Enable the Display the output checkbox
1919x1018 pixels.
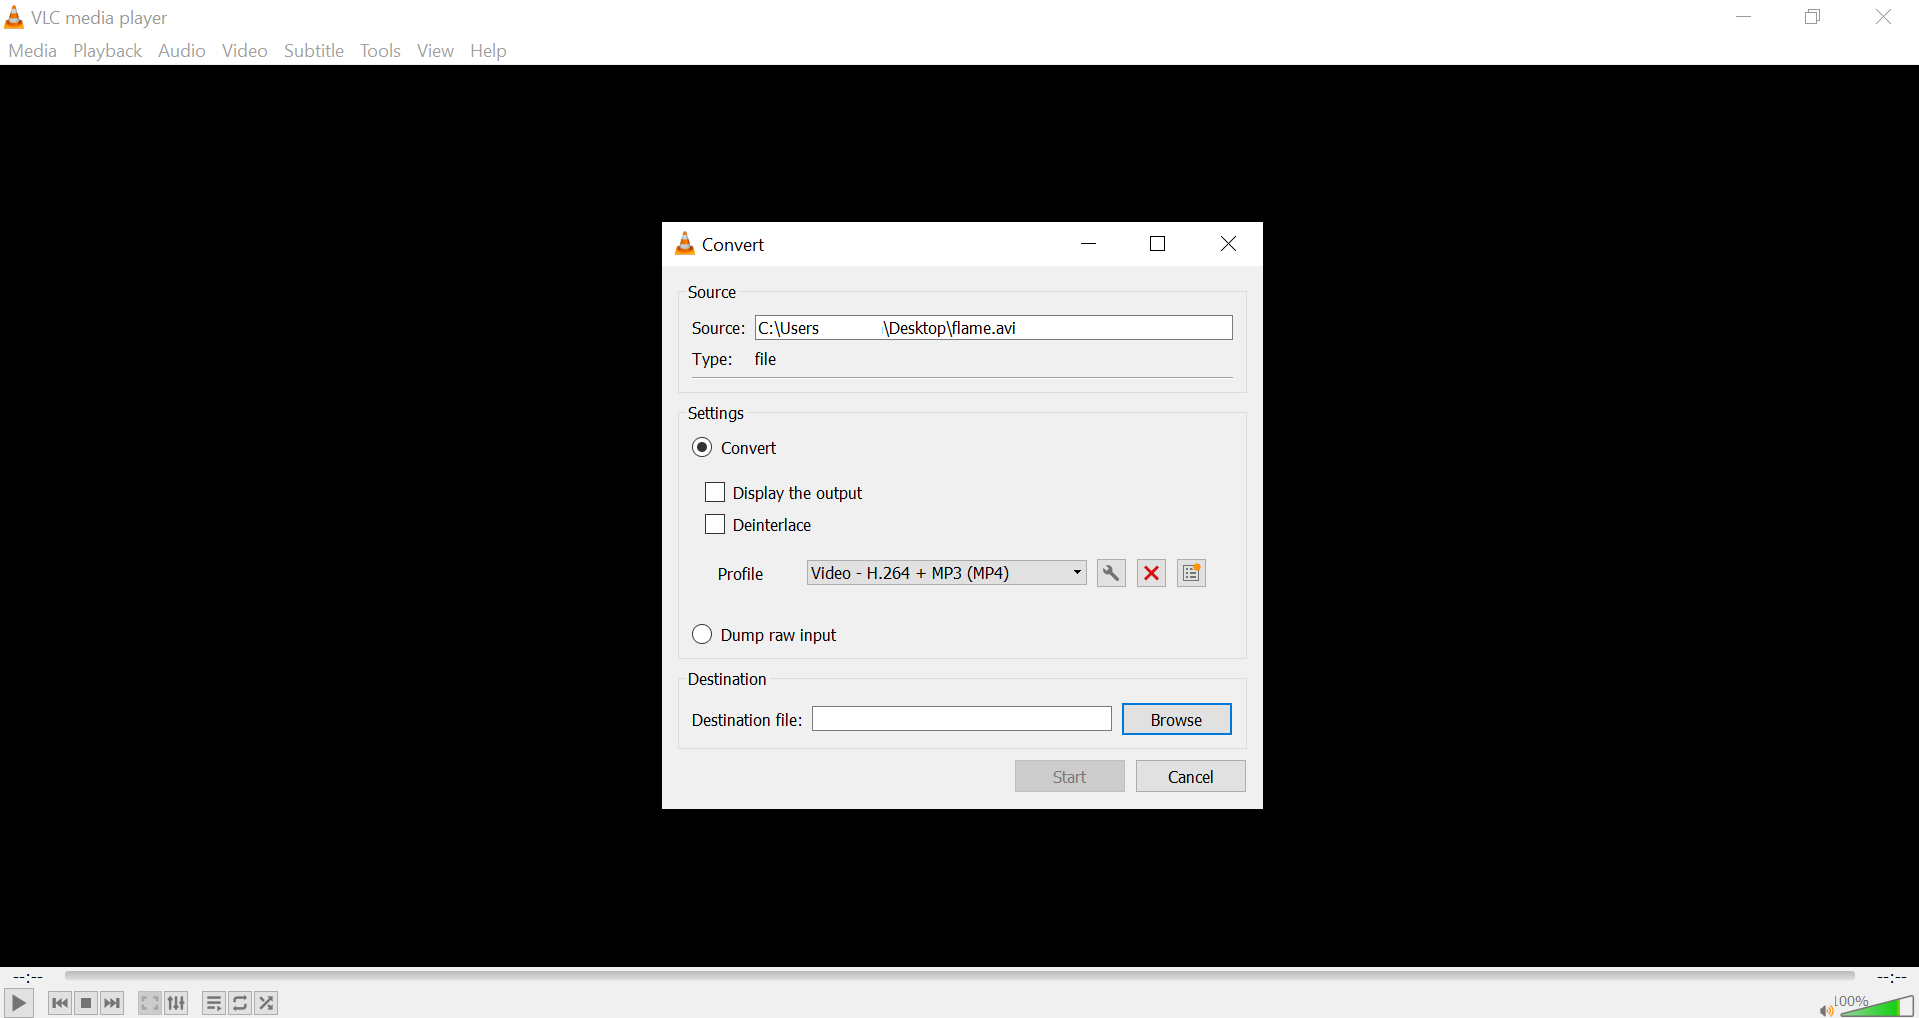pos(715,493)
